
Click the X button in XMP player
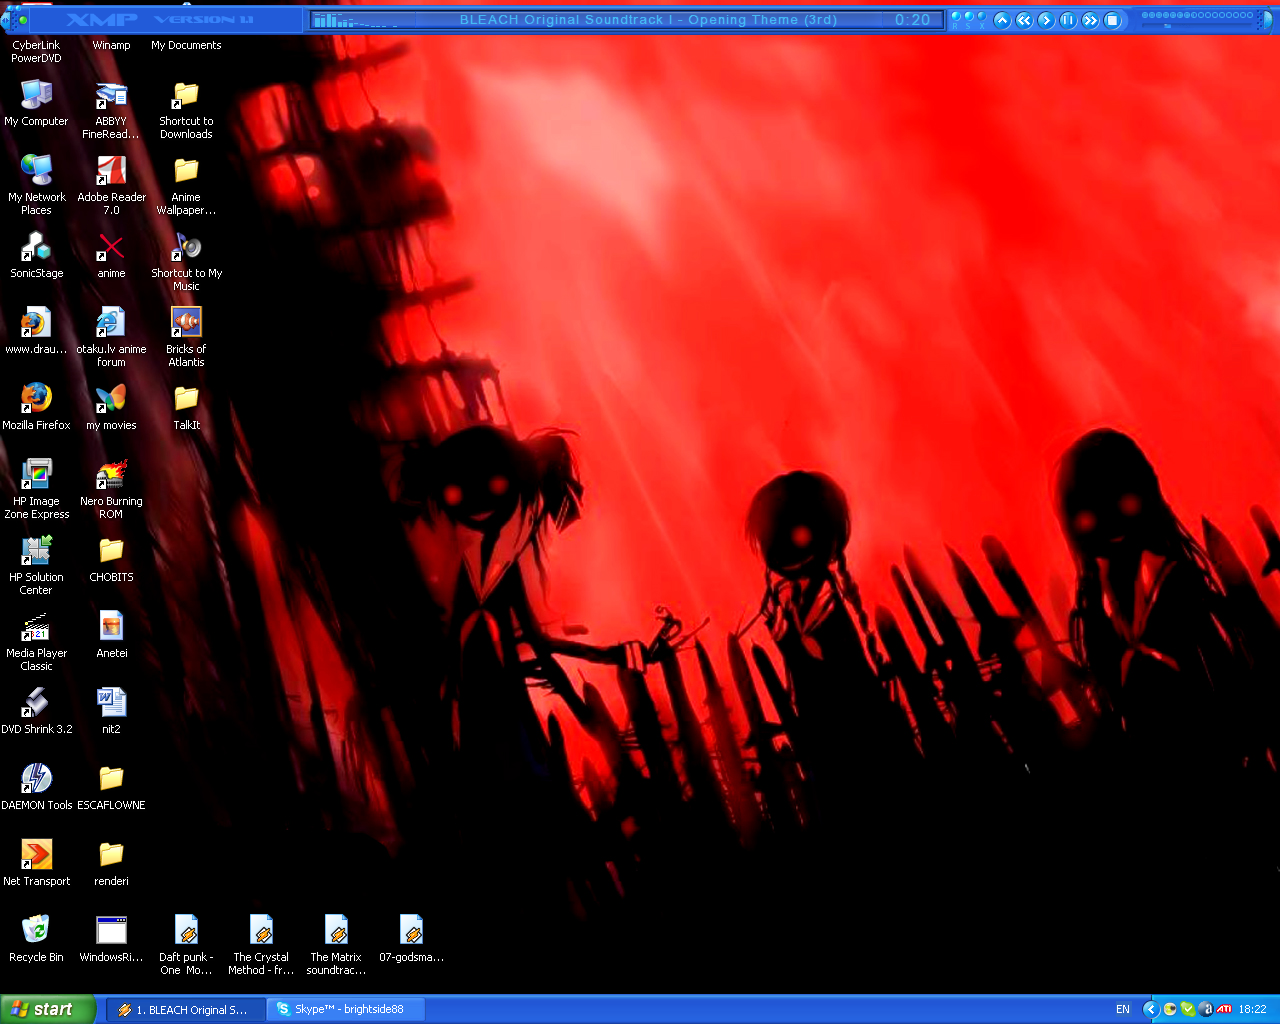(x=982, y=16)
